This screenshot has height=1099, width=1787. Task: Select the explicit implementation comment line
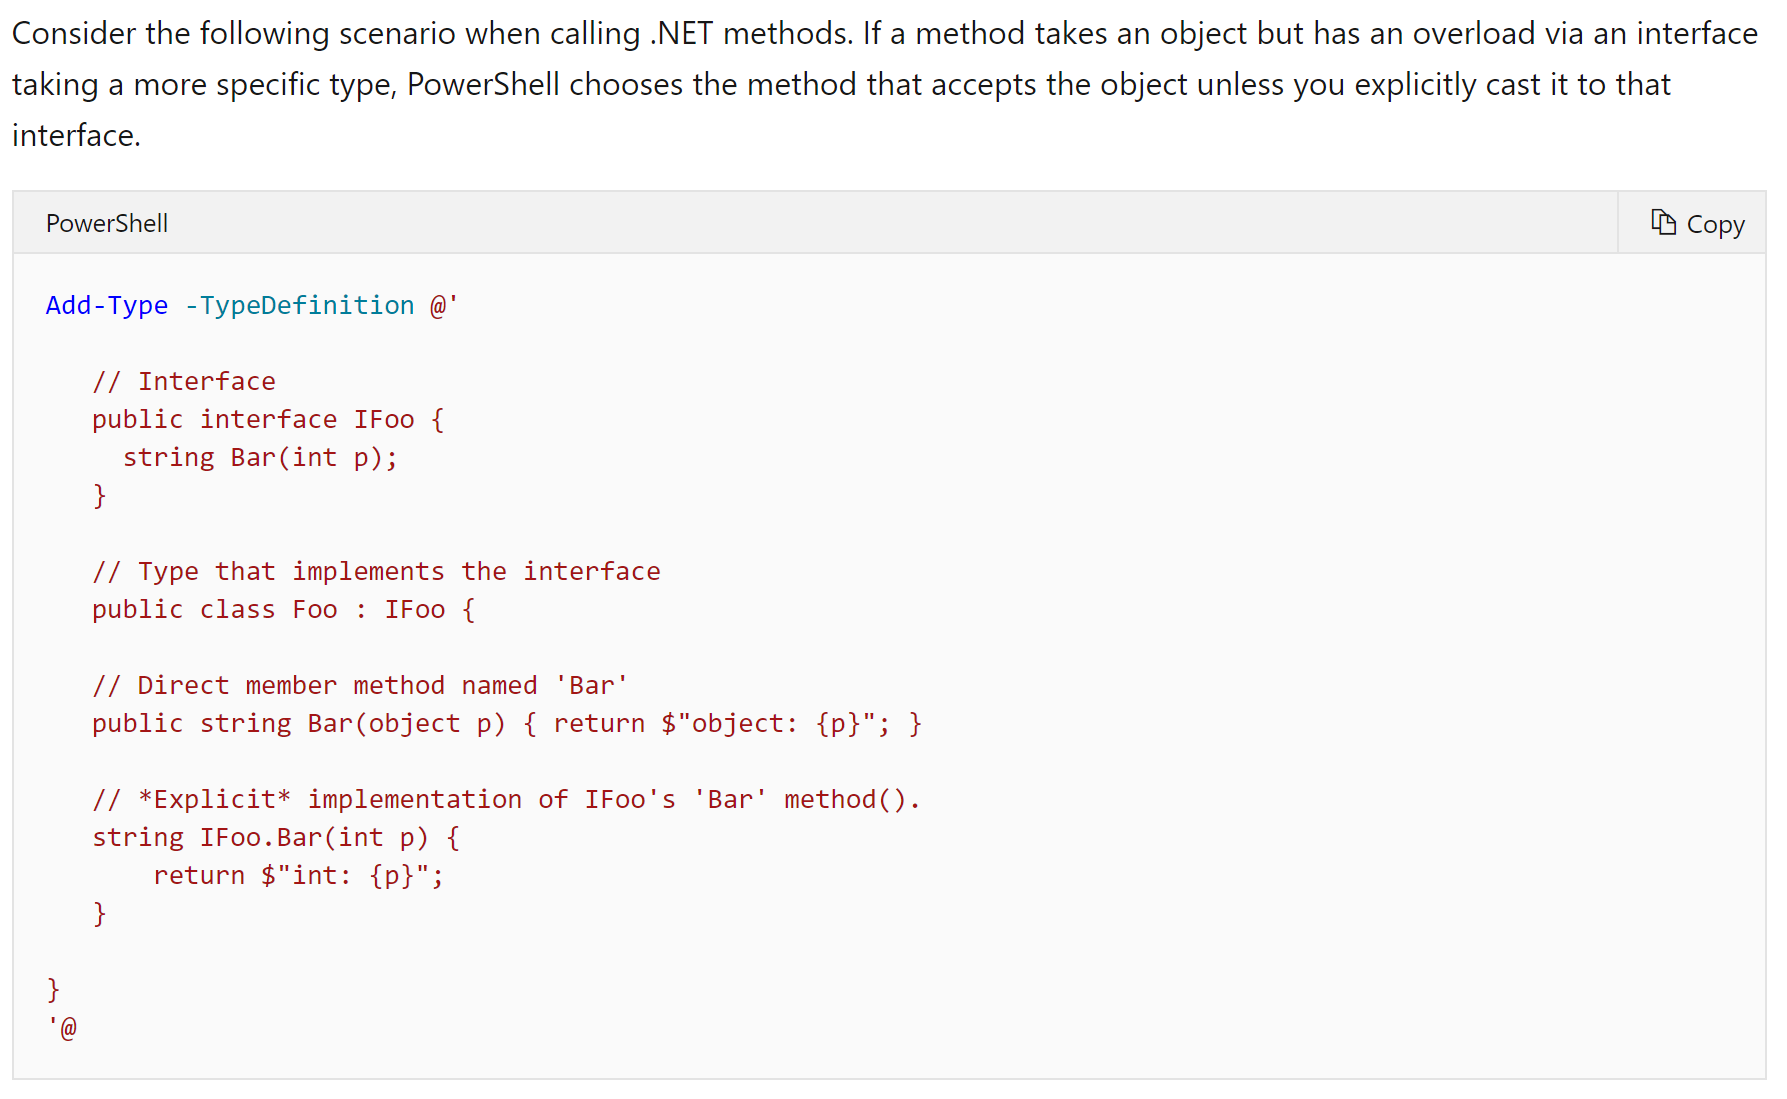(505, 798)
